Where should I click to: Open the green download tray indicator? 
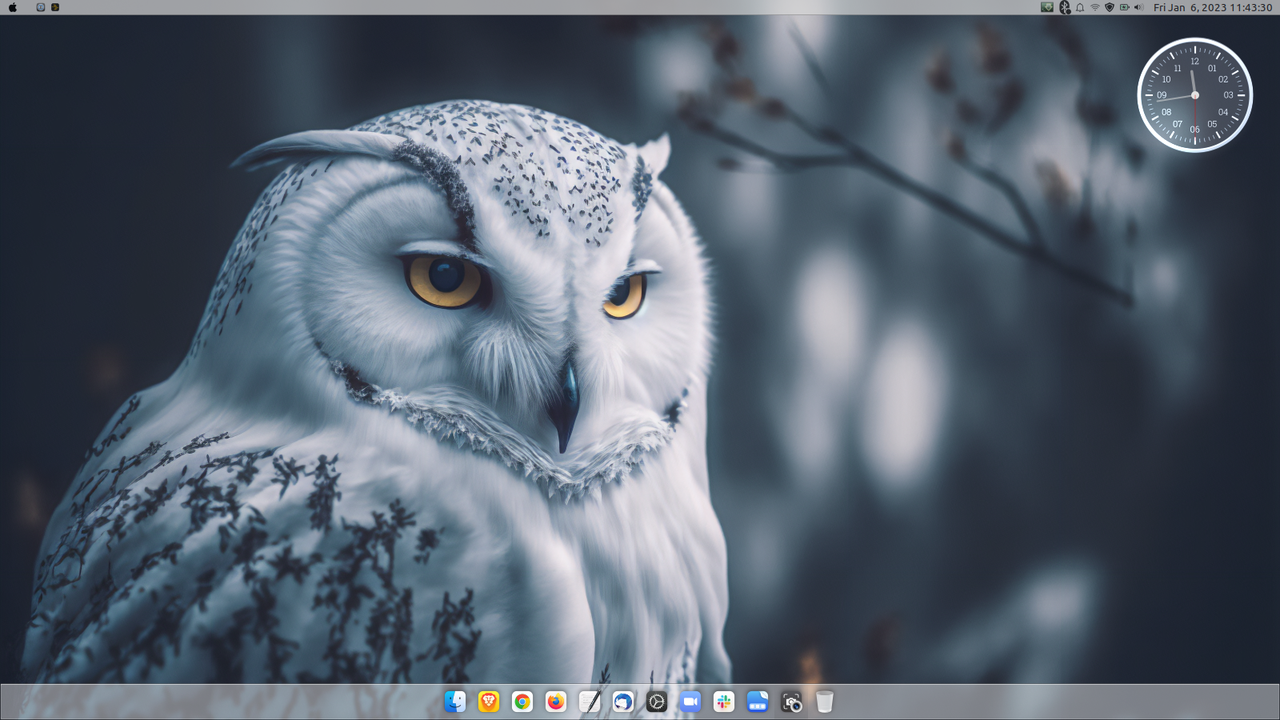[1047, 7]
